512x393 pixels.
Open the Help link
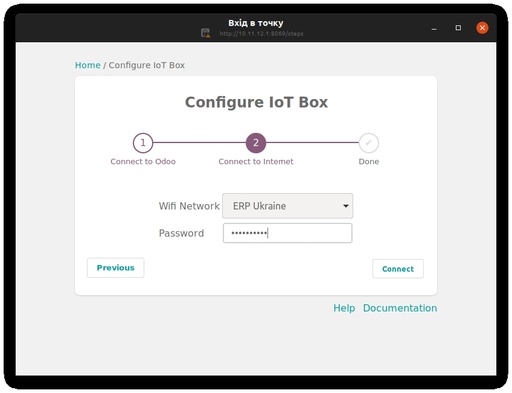coord(344,308)
